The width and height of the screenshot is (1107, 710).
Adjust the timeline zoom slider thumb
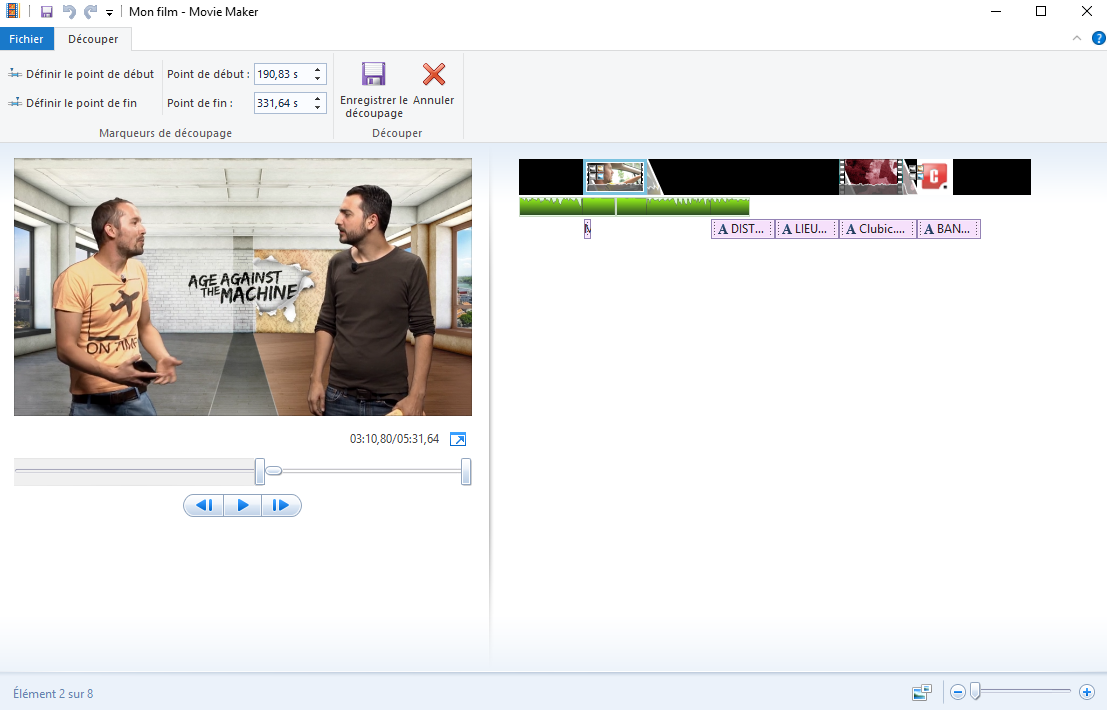[x=975, y=692]
